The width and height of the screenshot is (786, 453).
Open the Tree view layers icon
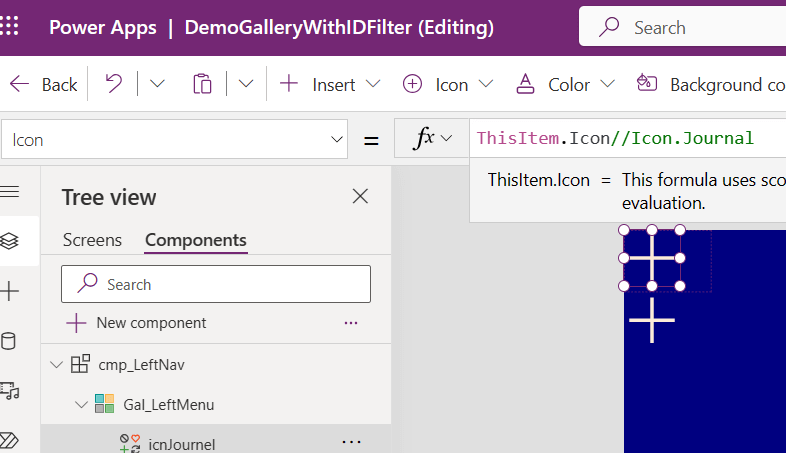click(10, 241)
